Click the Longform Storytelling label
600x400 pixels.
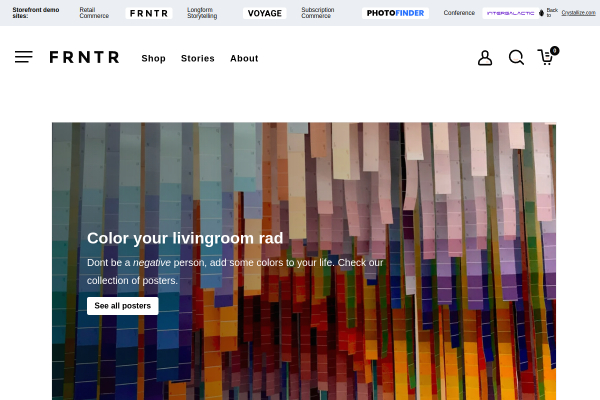(202, 13)
